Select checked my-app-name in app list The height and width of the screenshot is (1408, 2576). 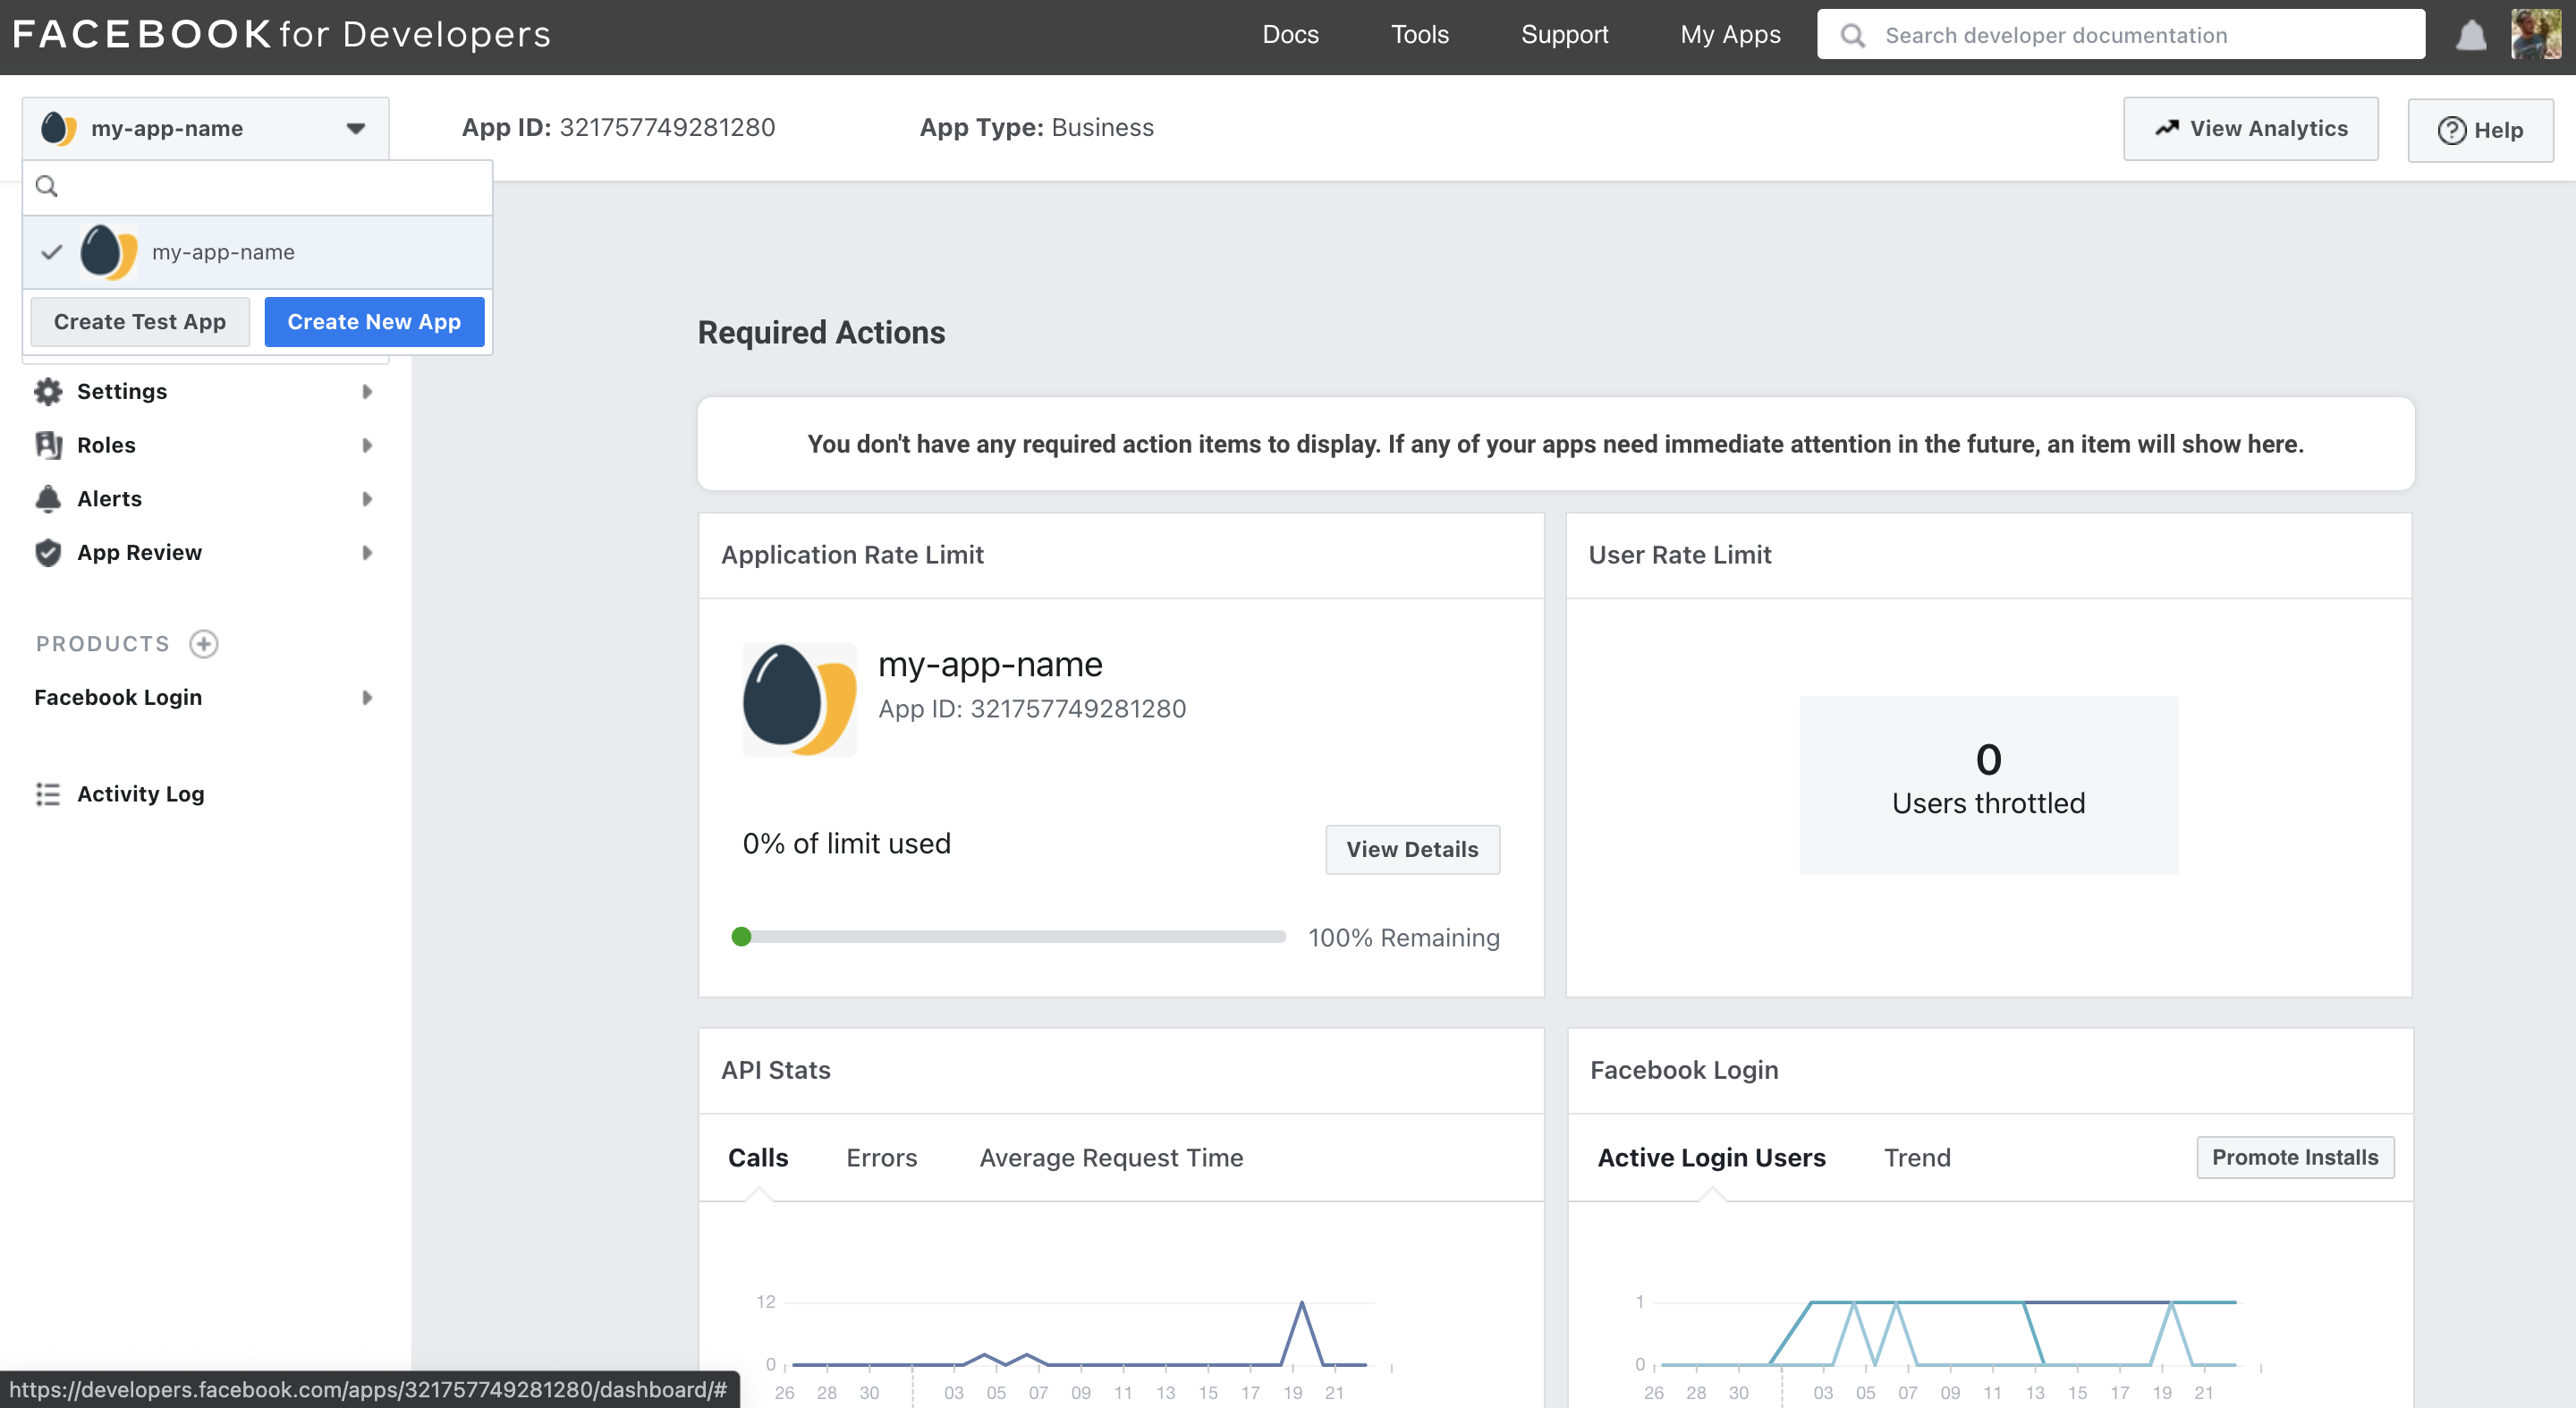[x=222, y=252]
